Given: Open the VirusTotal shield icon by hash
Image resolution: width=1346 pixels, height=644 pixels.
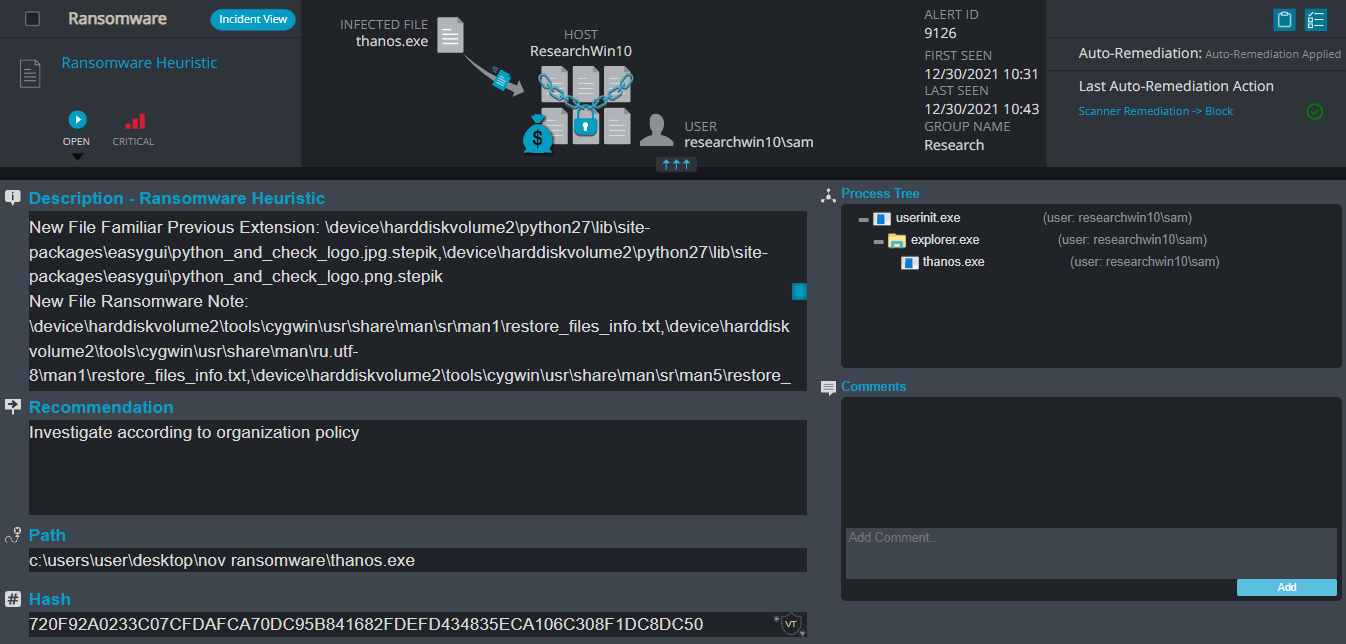Looking at the screenshot, I should click(791, 624).
